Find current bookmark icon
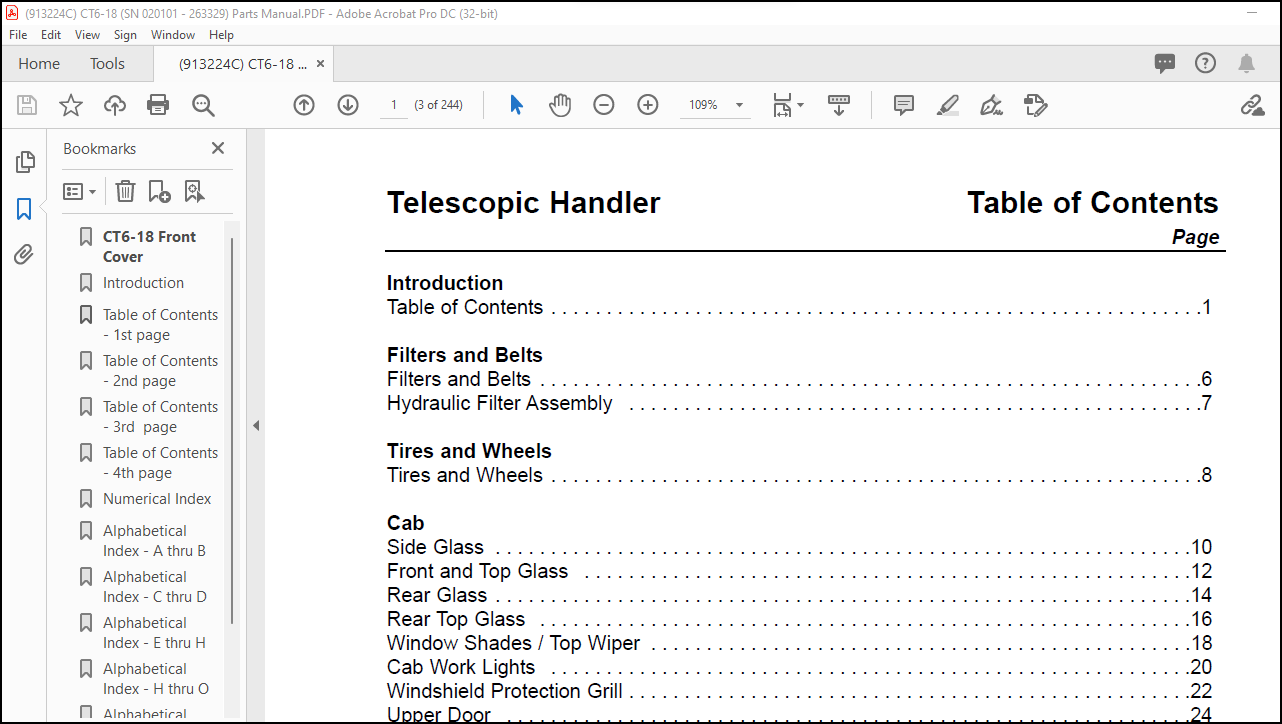This screenshot has width=1282, height=724. tap(194, 191)
